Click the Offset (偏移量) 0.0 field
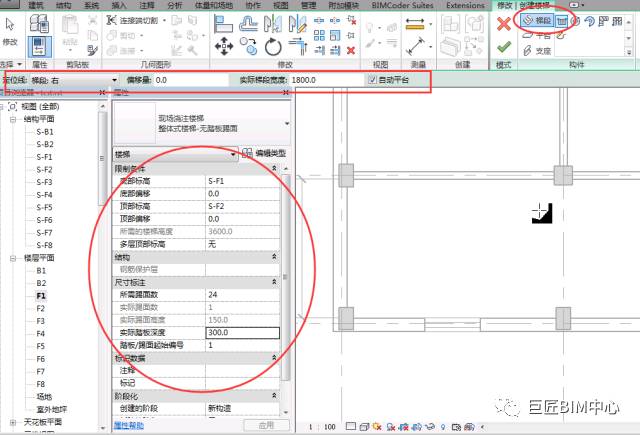Viewport: 640px width, 435px height. click(191, 80)
